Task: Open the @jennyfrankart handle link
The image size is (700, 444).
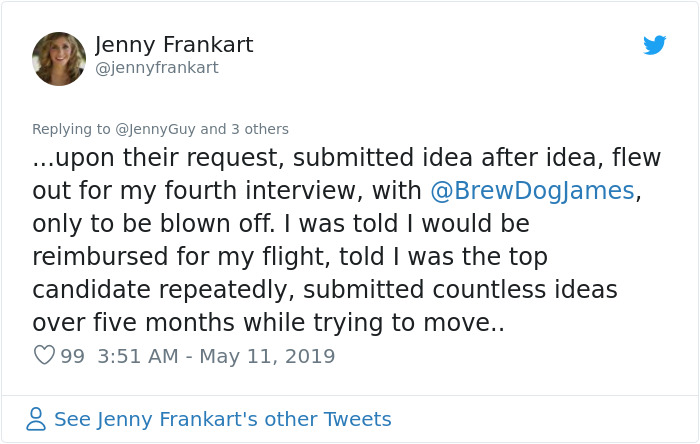Action: [156, 68]
